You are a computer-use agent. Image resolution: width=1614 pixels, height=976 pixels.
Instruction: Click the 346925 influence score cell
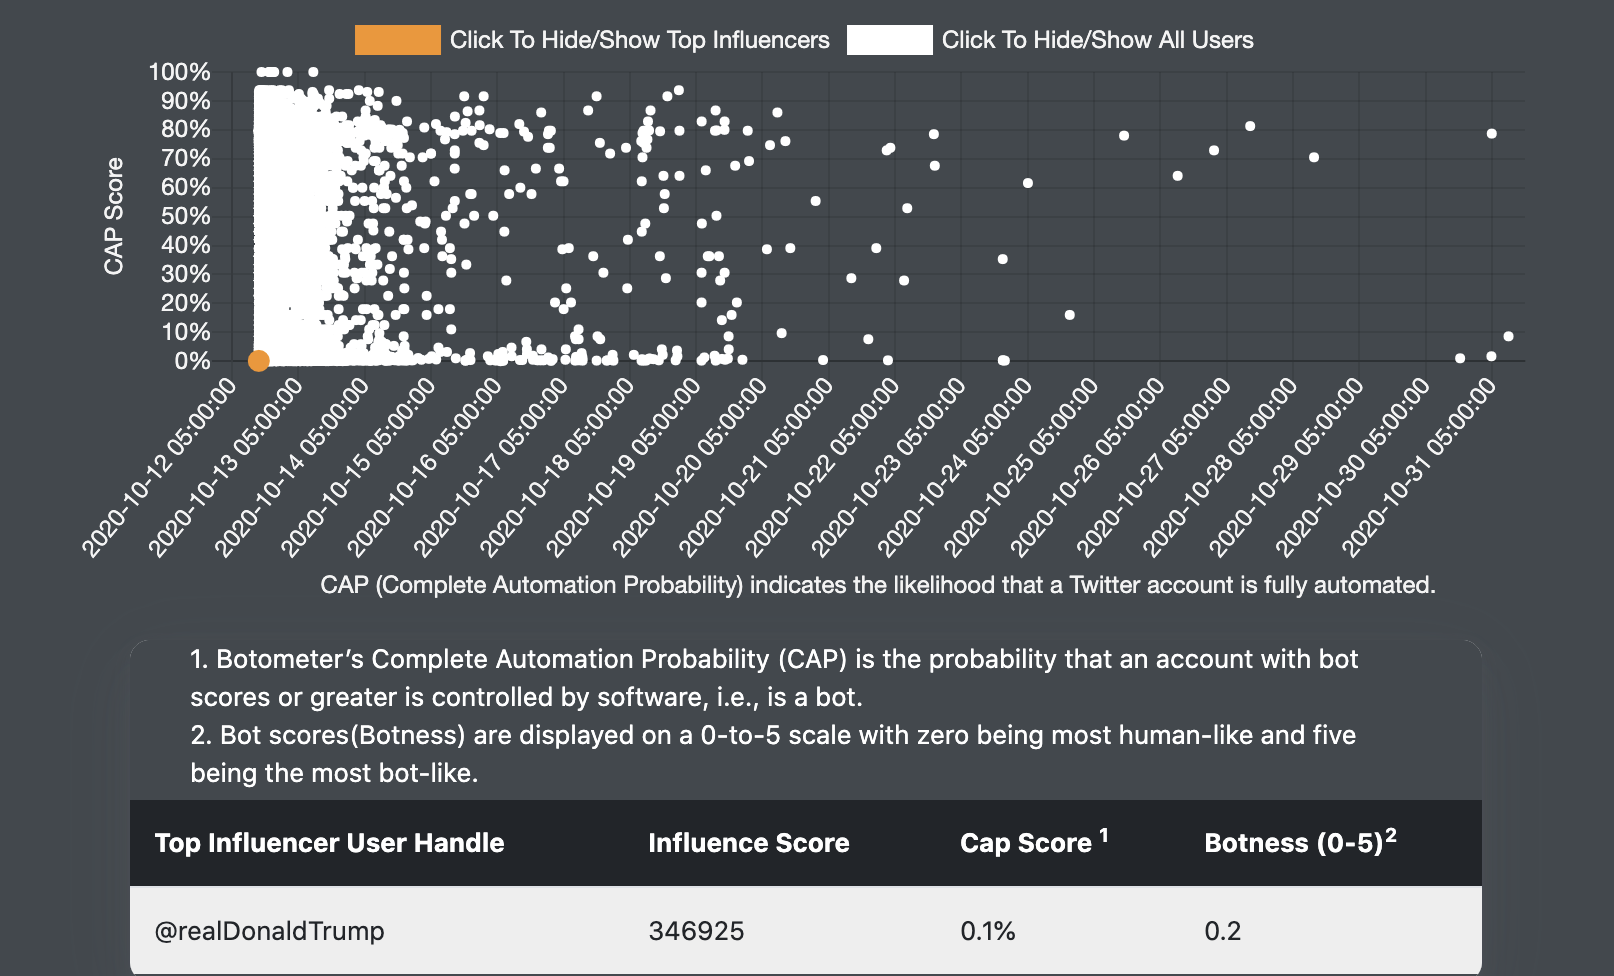click(x=696, y=931)
